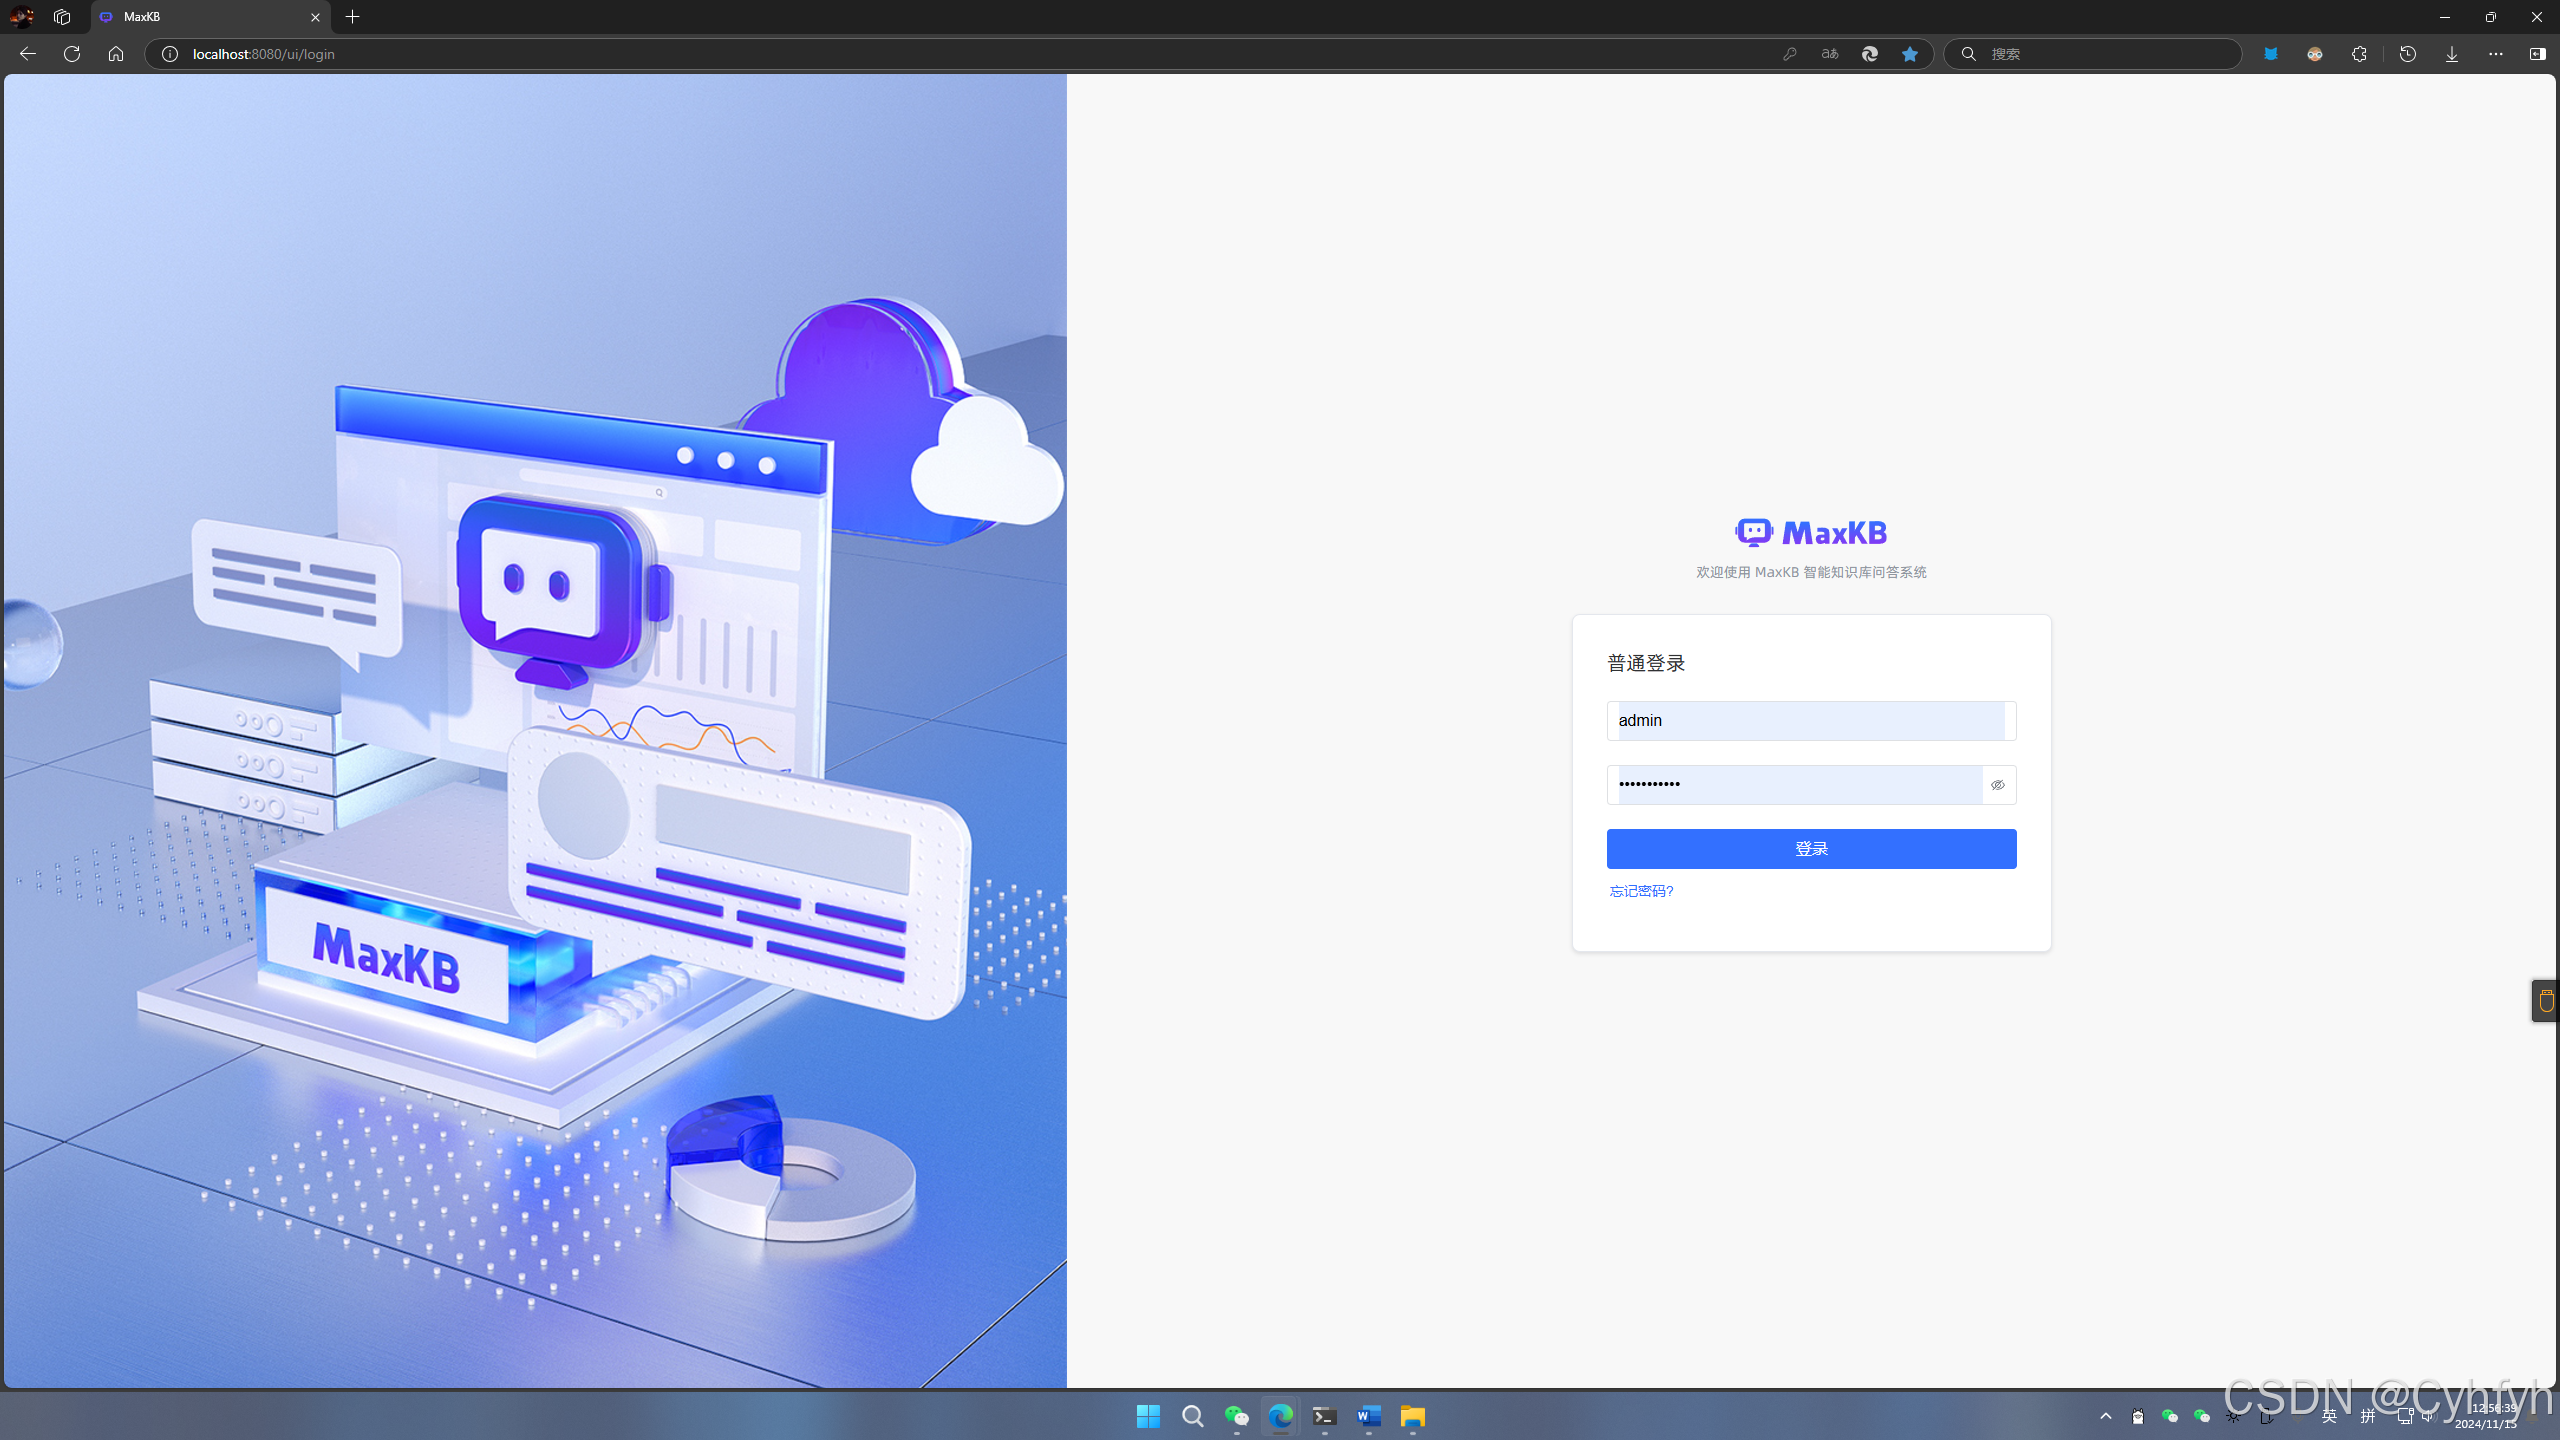Open browser downloads icon
The image size is (2560, 1440).
pos(2452,54)
